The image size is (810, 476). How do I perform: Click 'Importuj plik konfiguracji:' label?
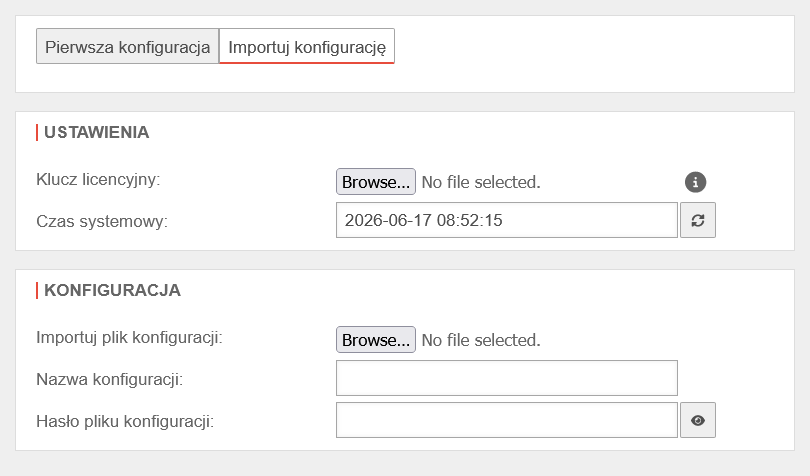[x=129, y=337]
